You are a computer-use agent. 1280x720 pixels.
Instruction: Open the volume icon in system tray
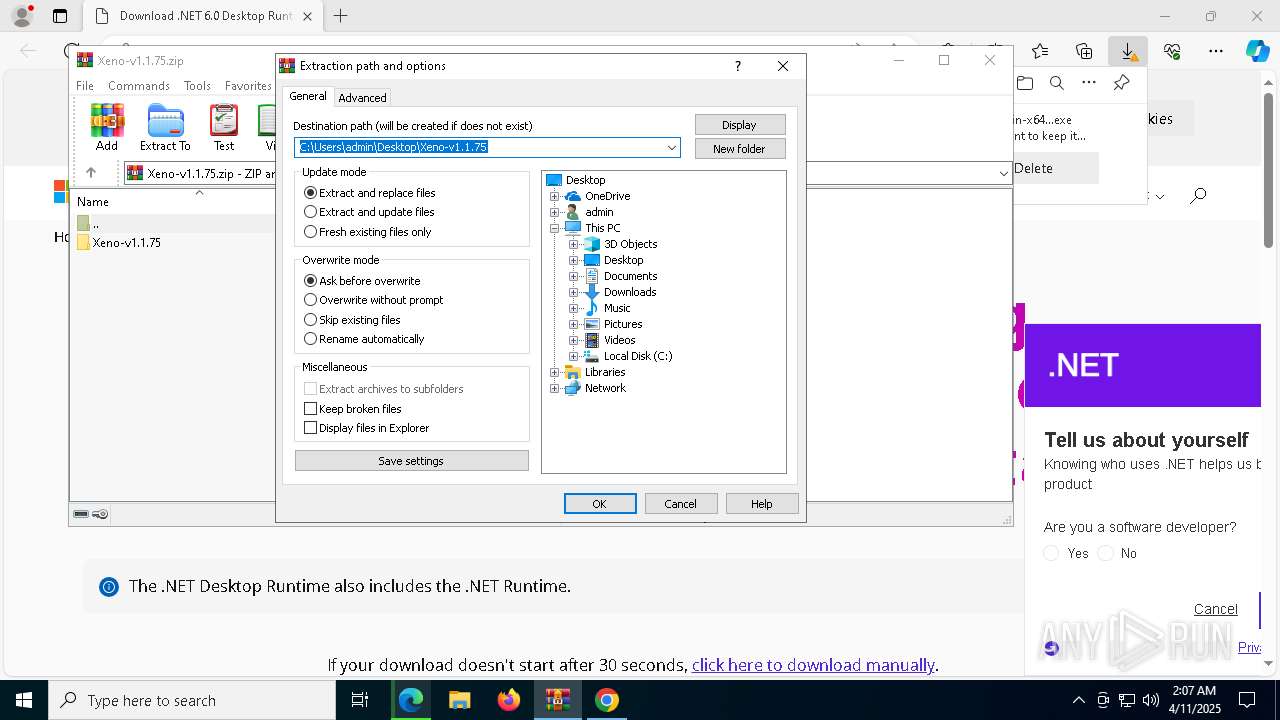click(x=1151, y=700)
